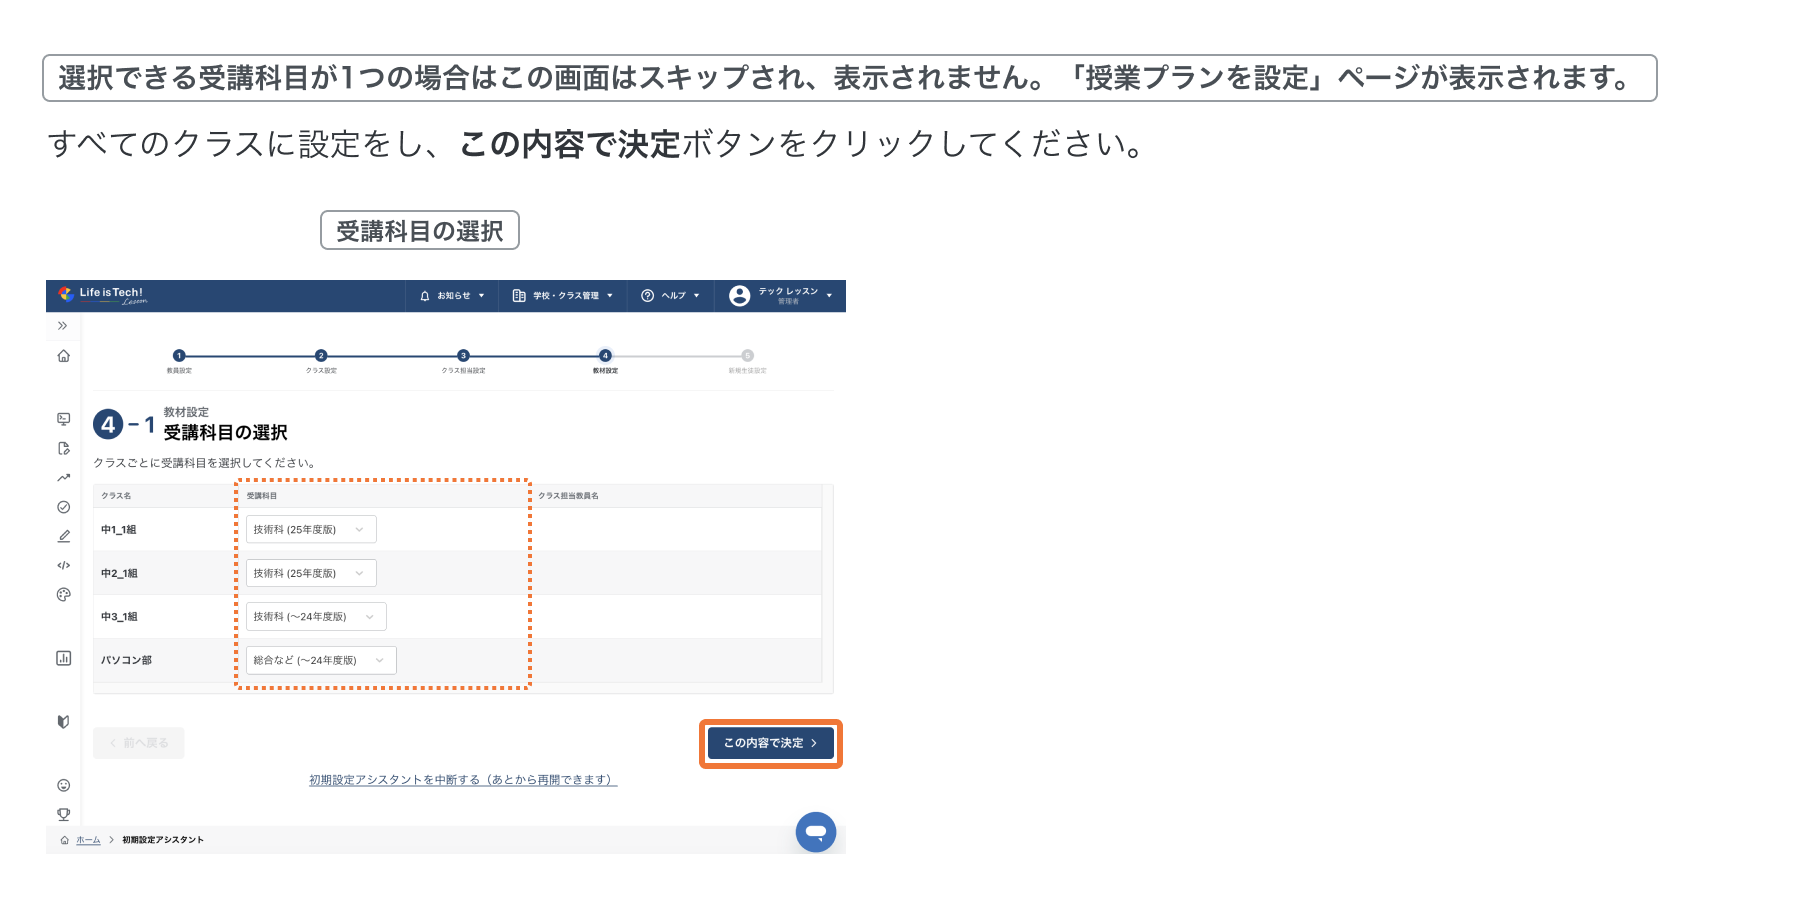Expand the 中3_1組 subject dropdown
The height and width of the screenshot is (916, 1820).
[316, 617]
